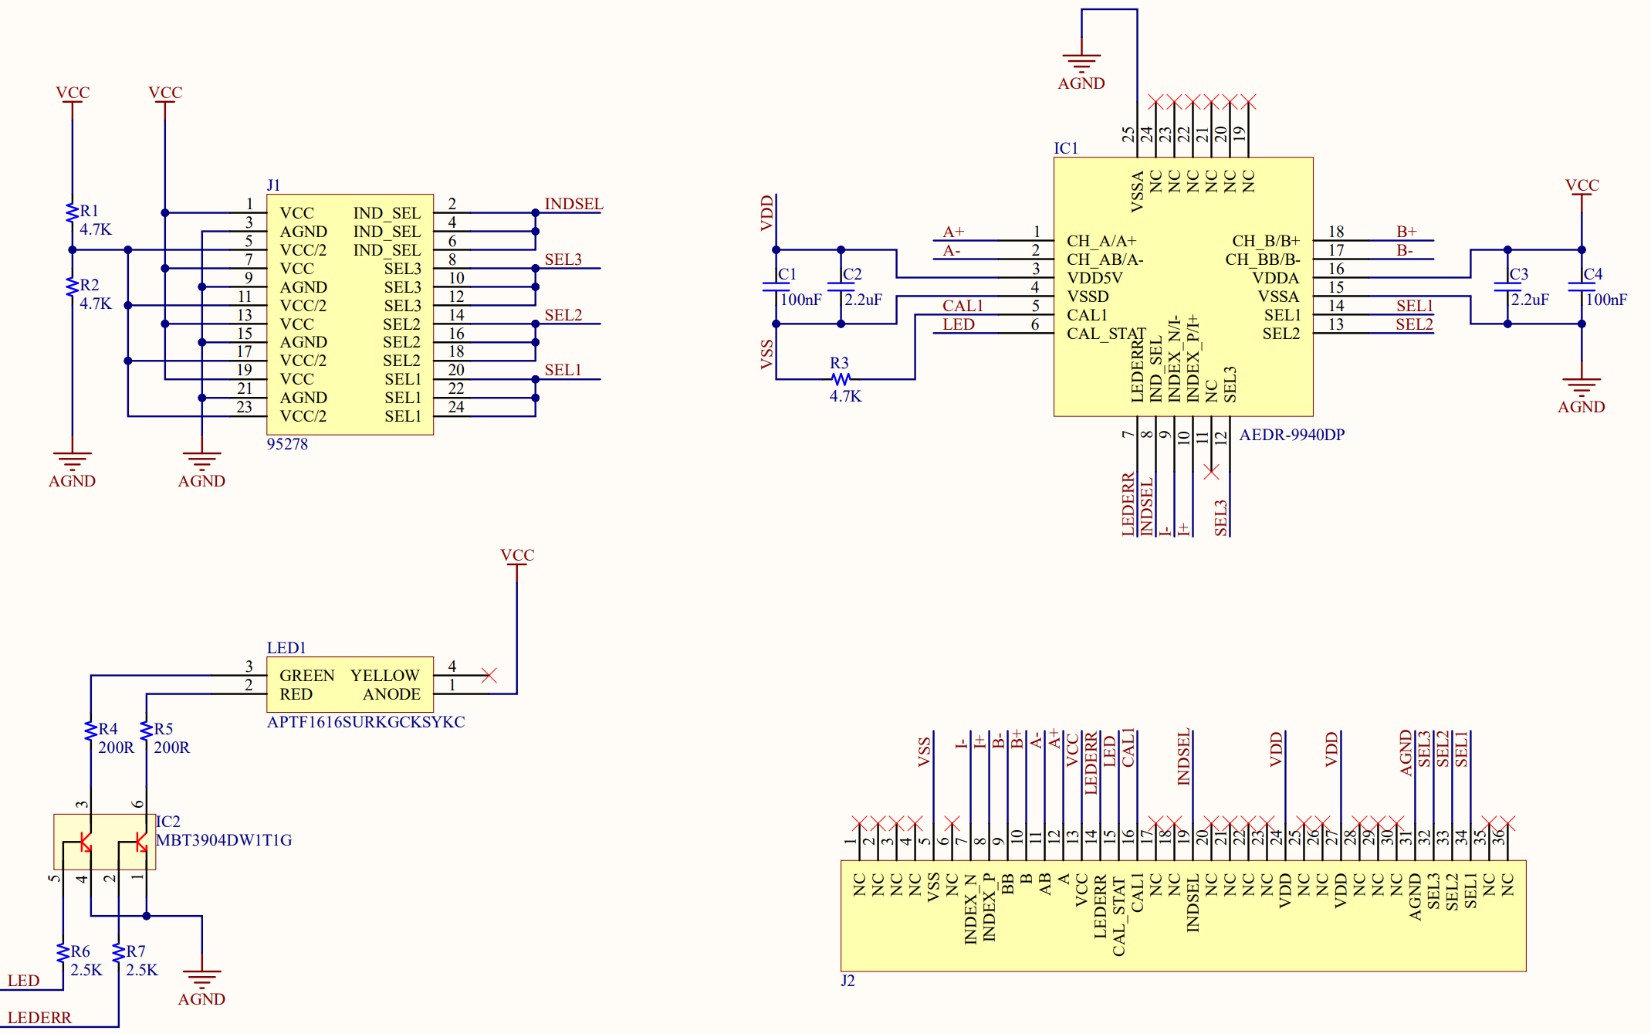
Task: Click AGND ground symbol above IC1
Action: pyautogui.click(x=1081, y=62)
